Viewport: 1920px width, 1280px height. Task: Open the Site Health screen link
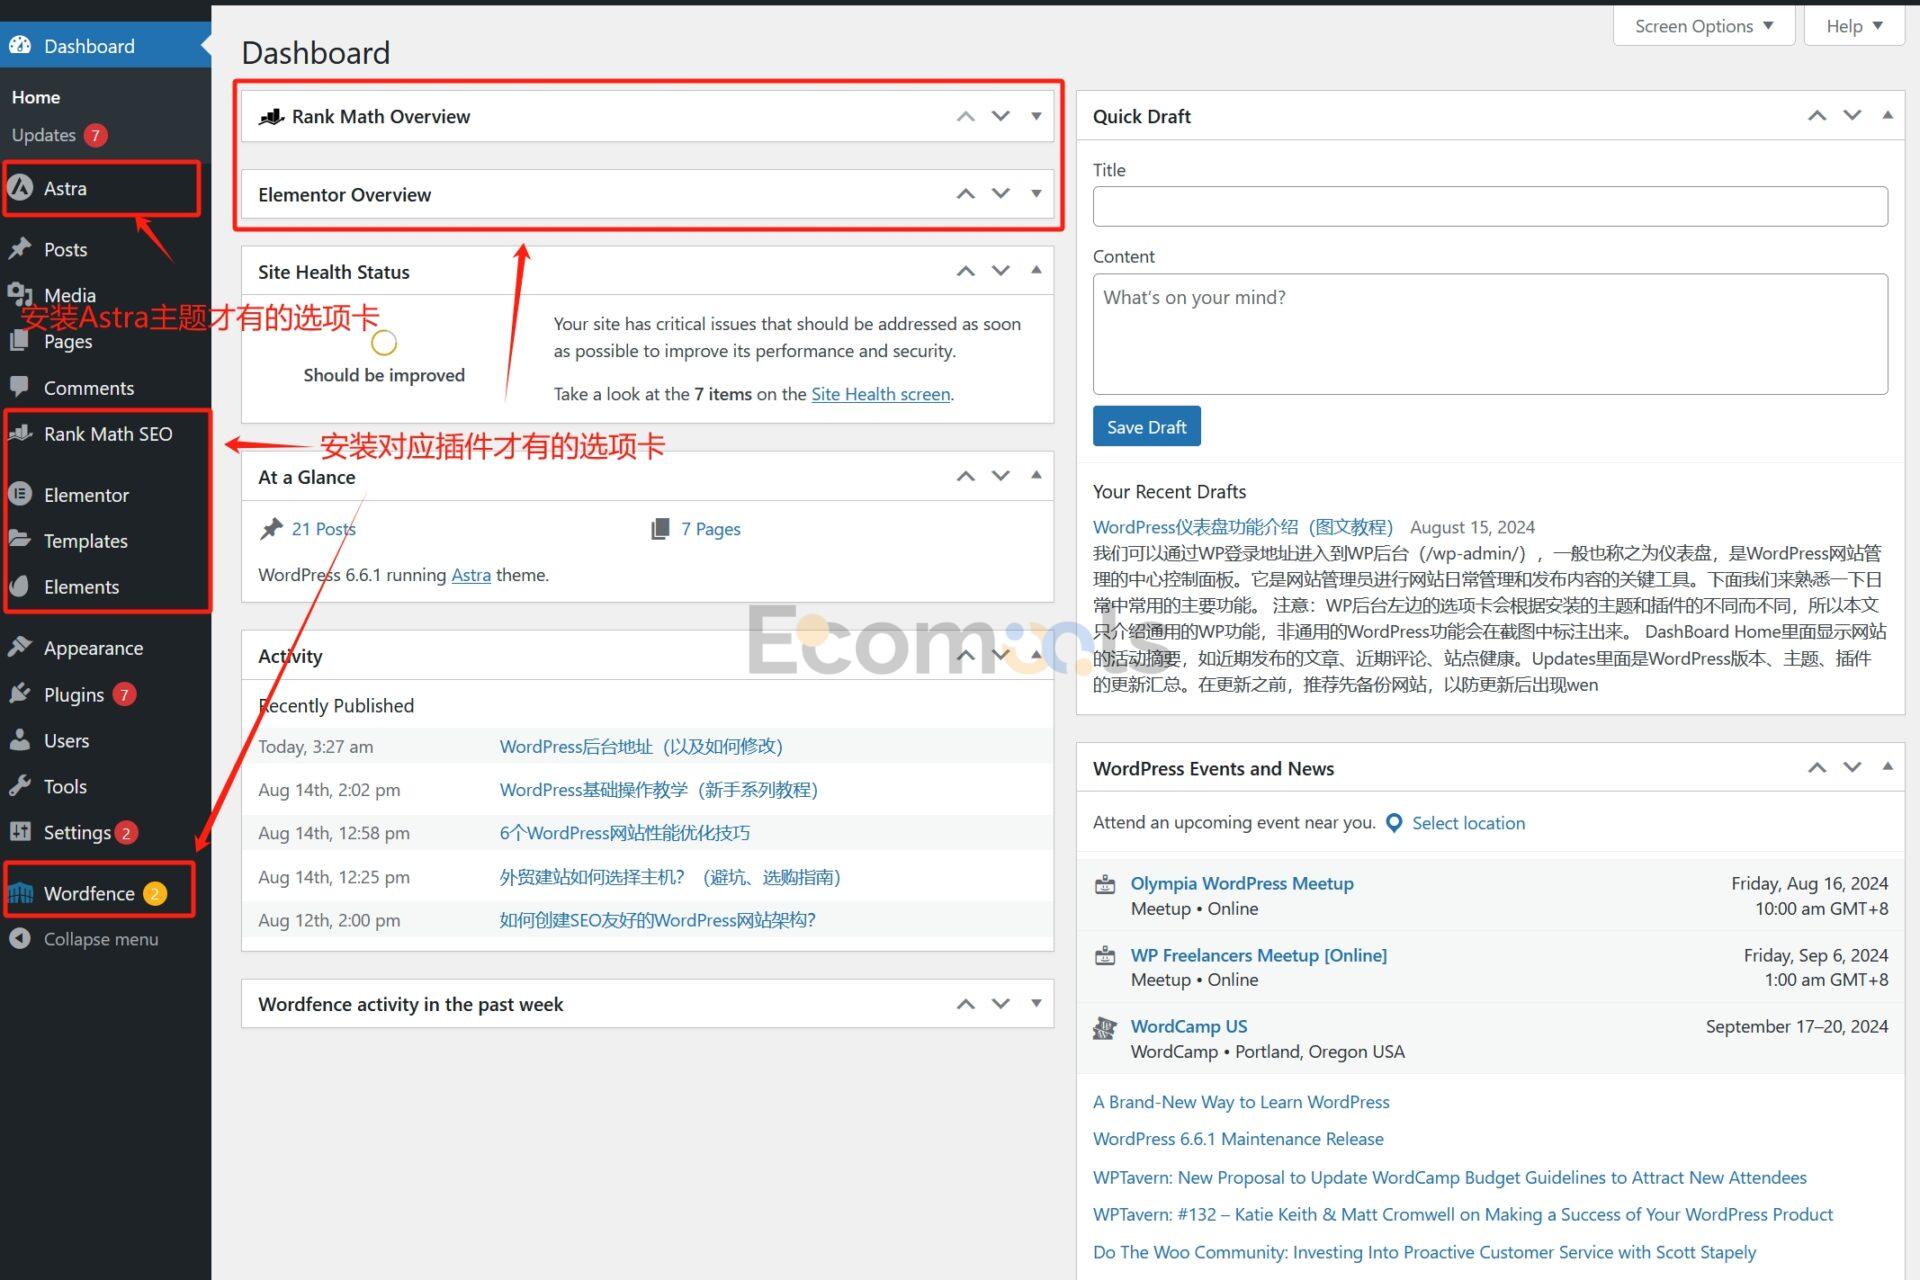pyautogui.click(x=880, y=394)
